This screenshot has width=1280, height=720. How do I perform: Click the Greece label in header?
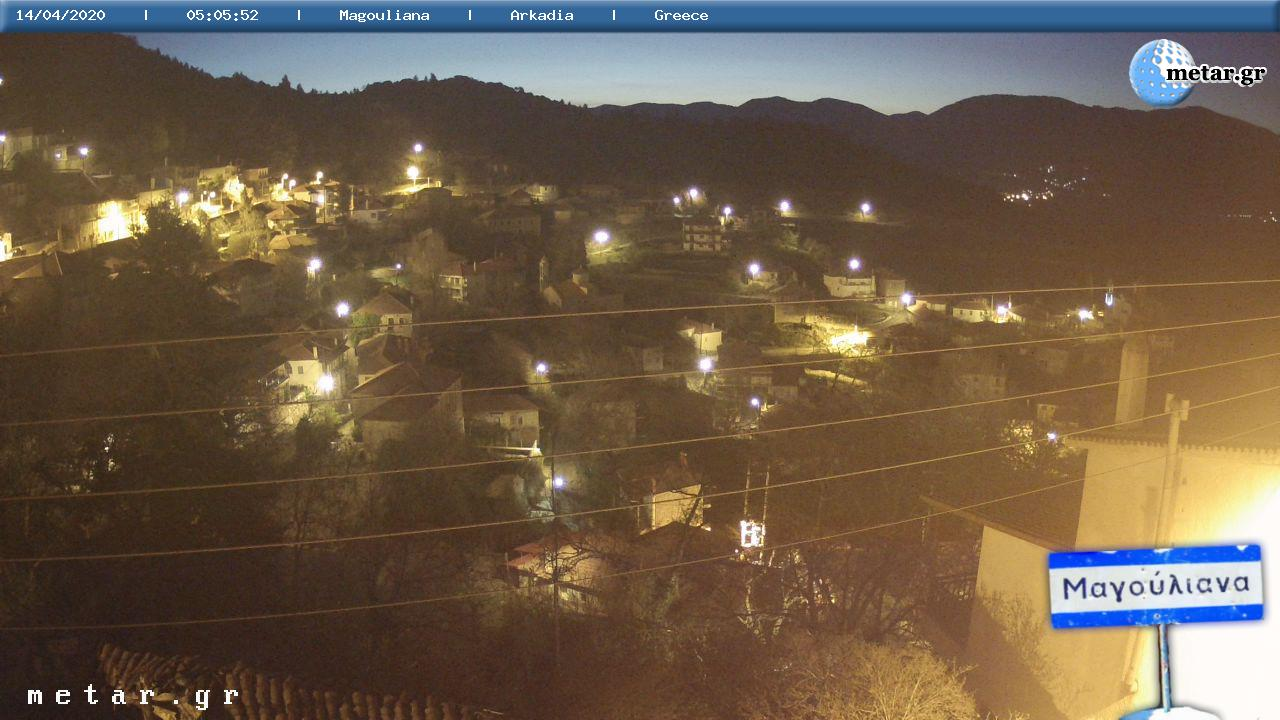click(681, 15)
